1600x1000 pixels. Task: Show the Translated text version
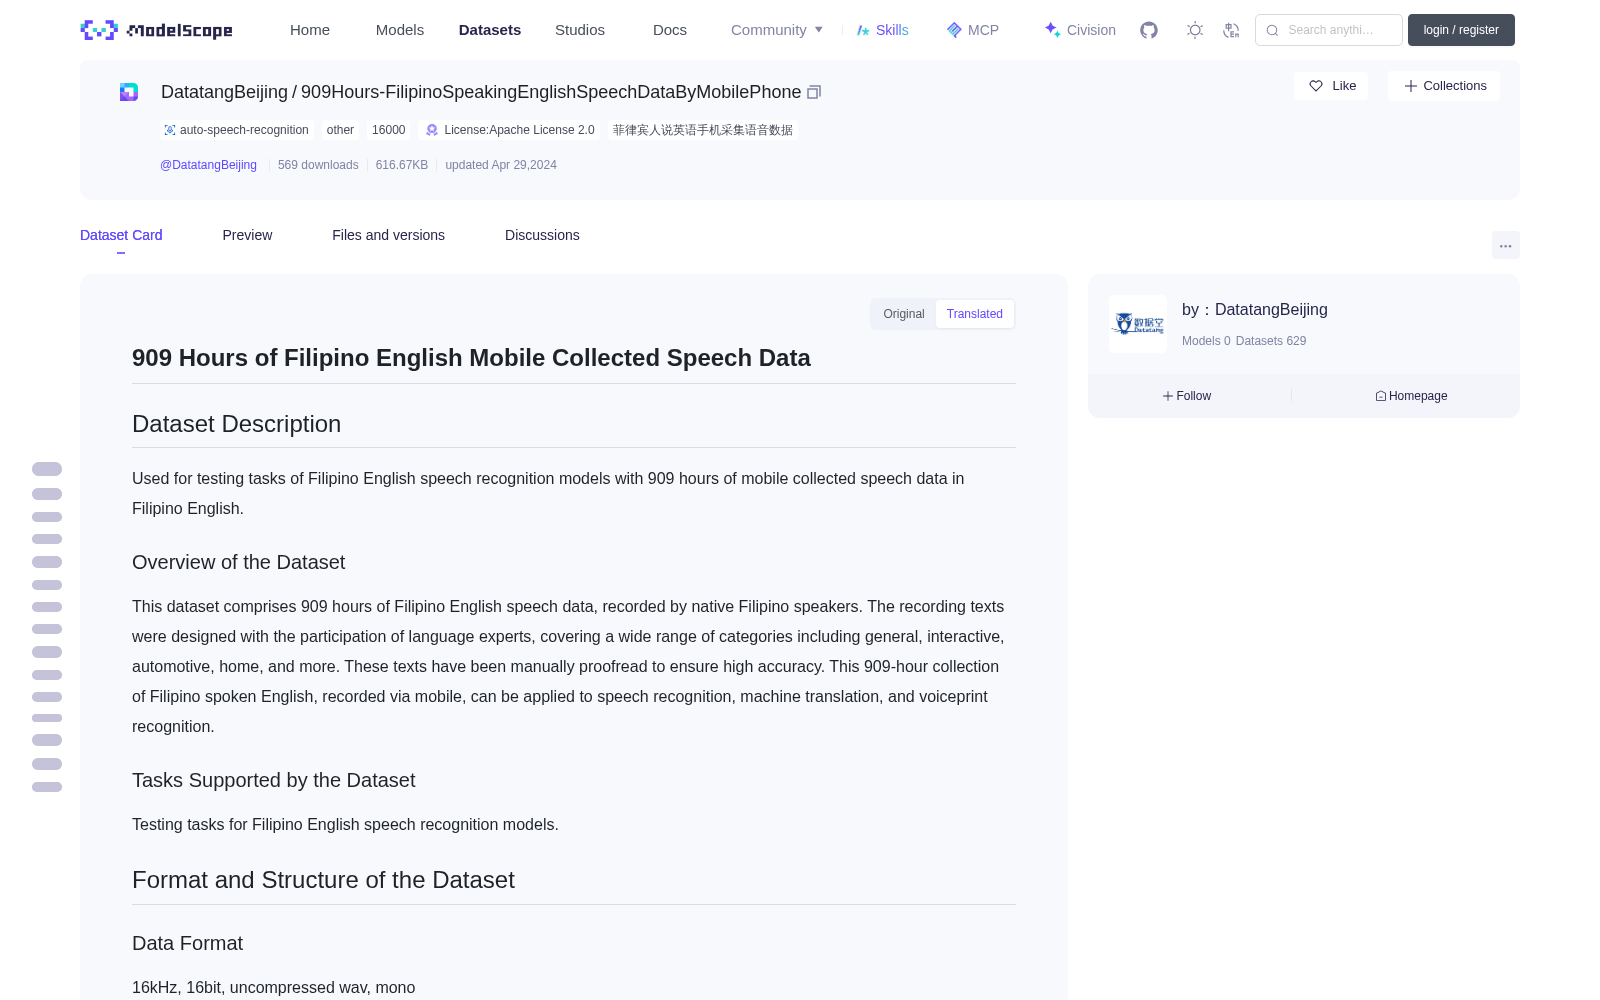975,314
